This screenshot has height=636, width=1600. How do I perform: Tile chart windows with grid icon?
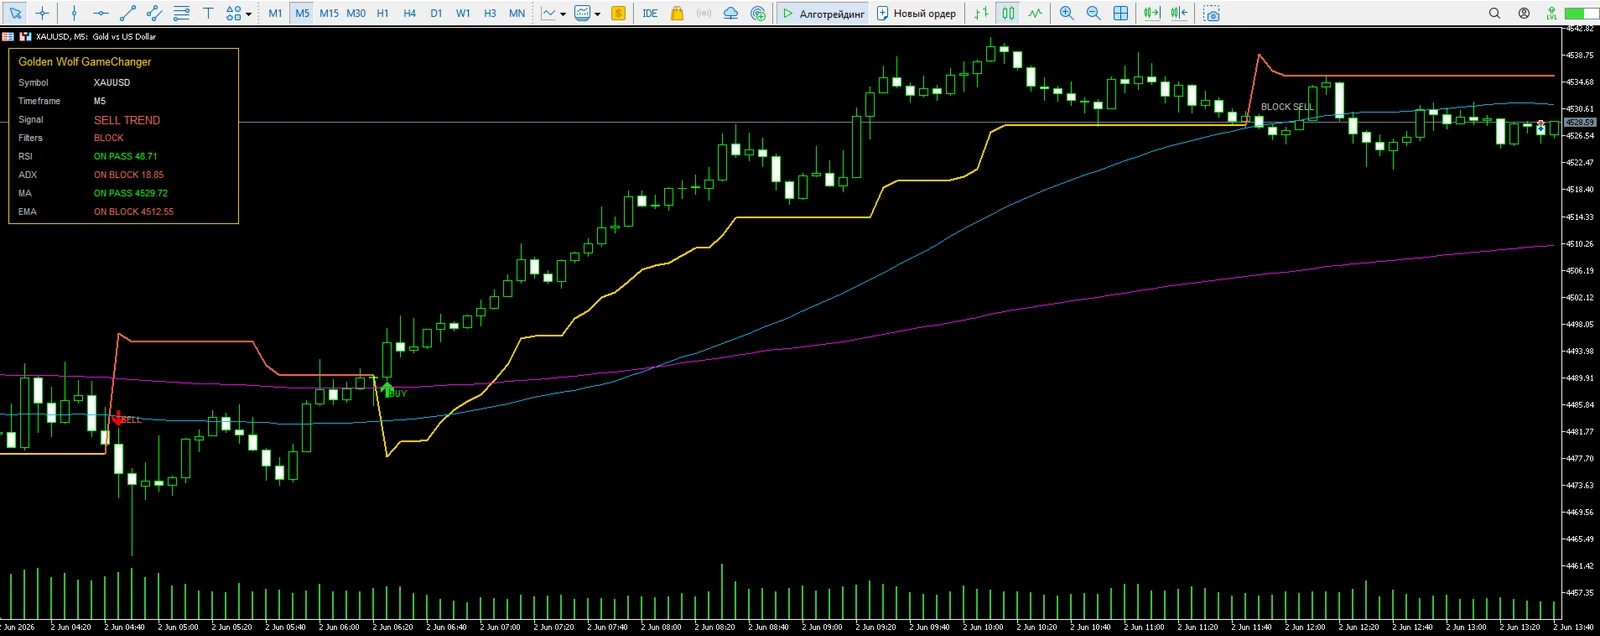coord(1121,13)
